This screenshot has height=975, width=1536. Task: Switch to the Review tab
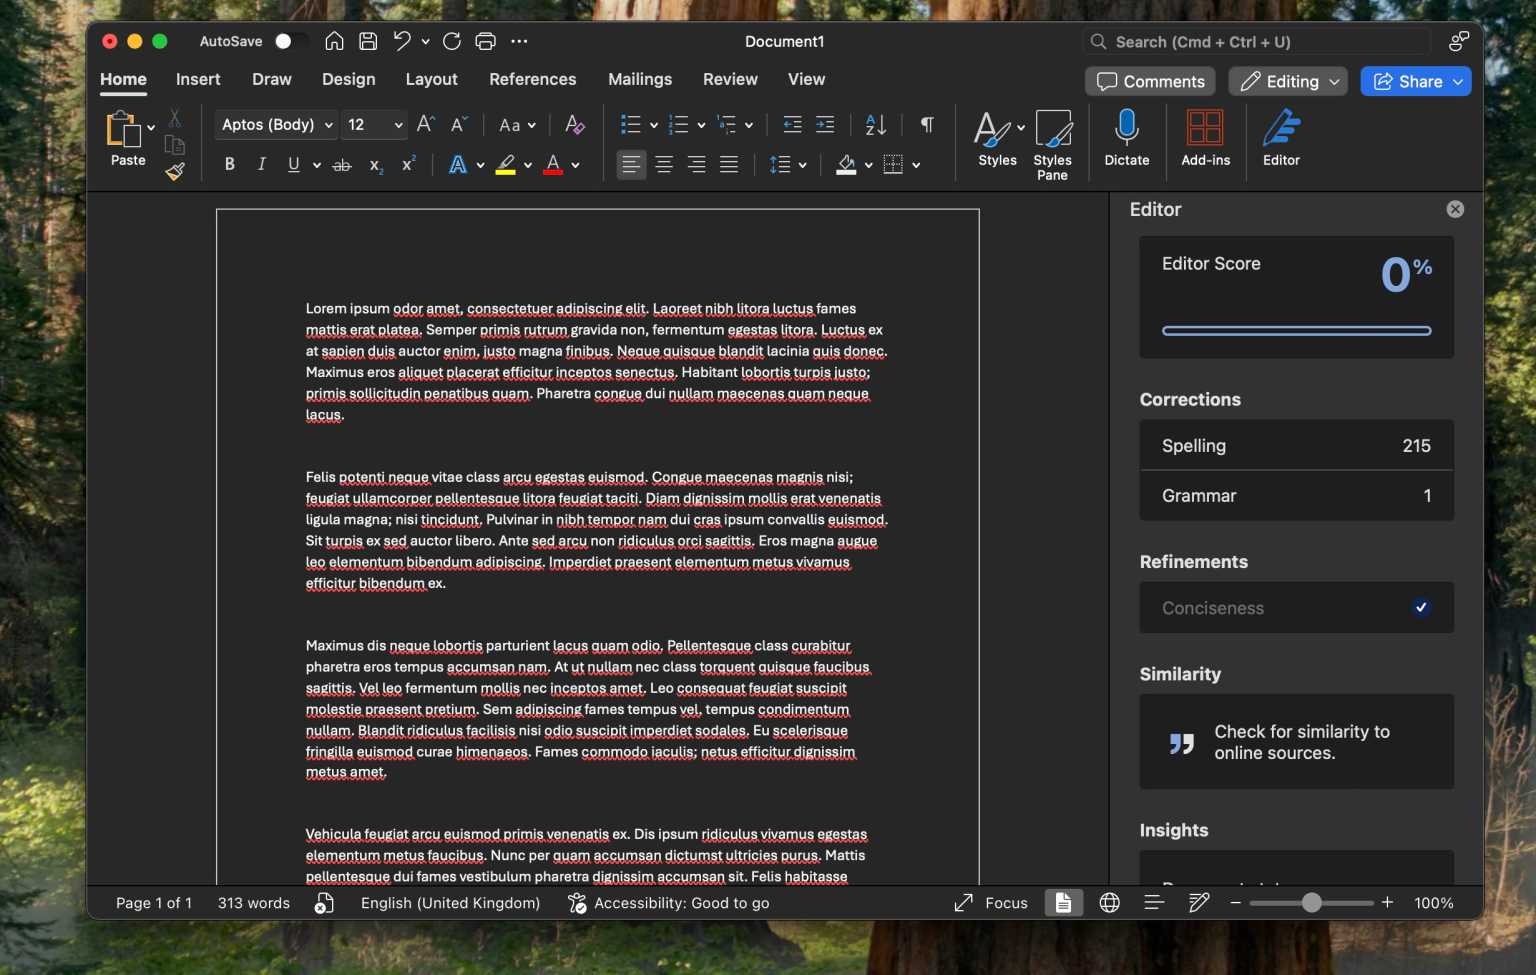pyautogui.click(x=729, y=79)
